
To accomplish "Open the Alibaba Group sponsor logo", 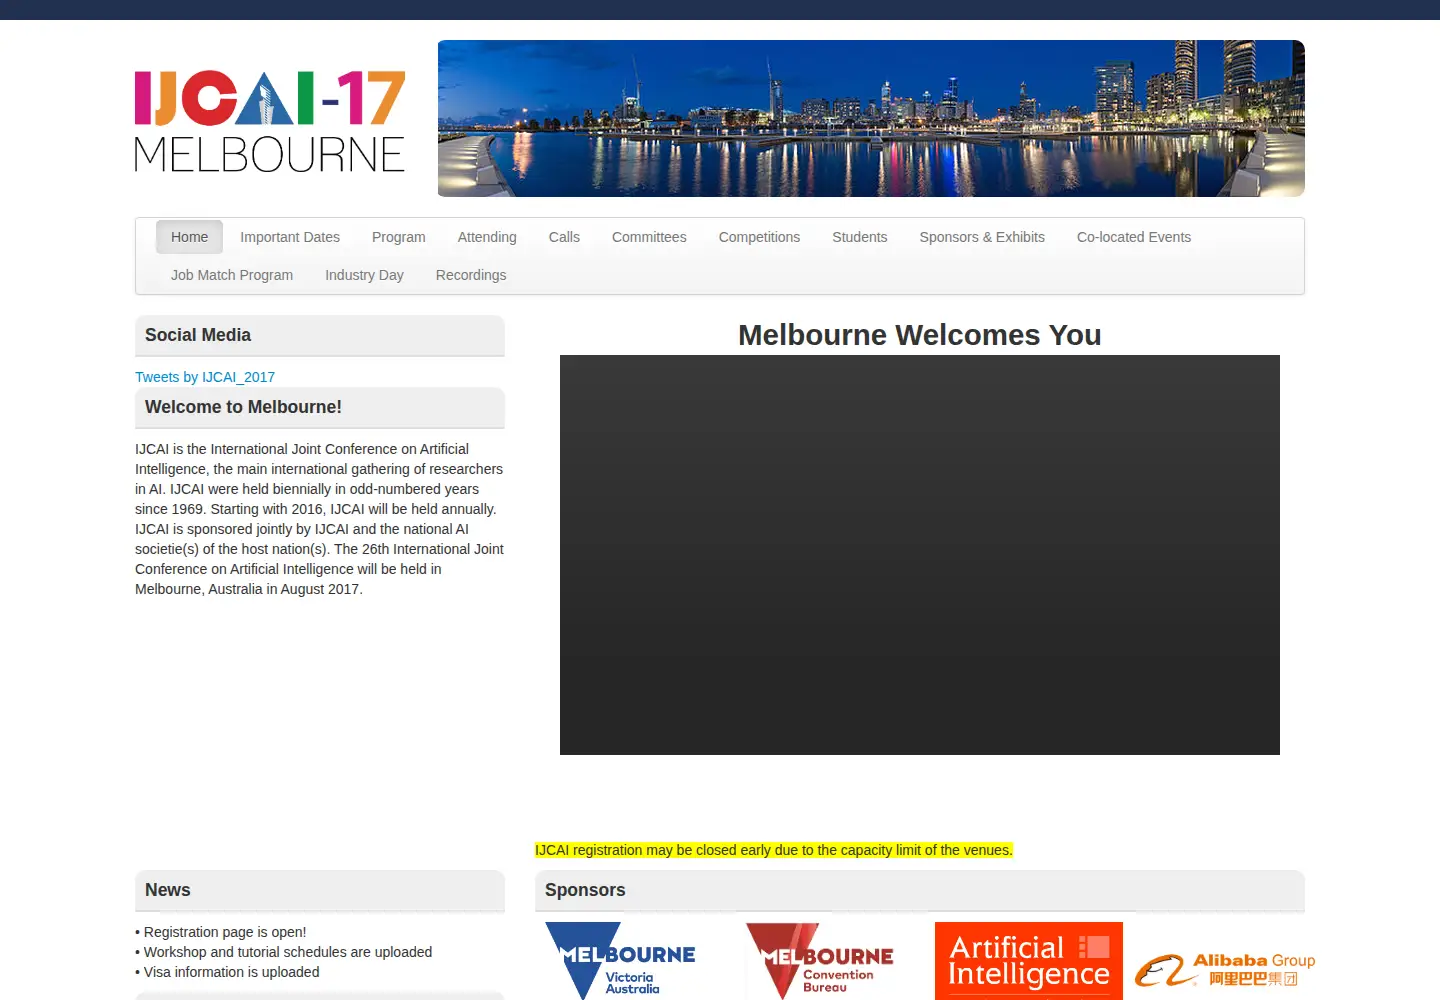I will pyautogui.click(x=1225, y=969).
